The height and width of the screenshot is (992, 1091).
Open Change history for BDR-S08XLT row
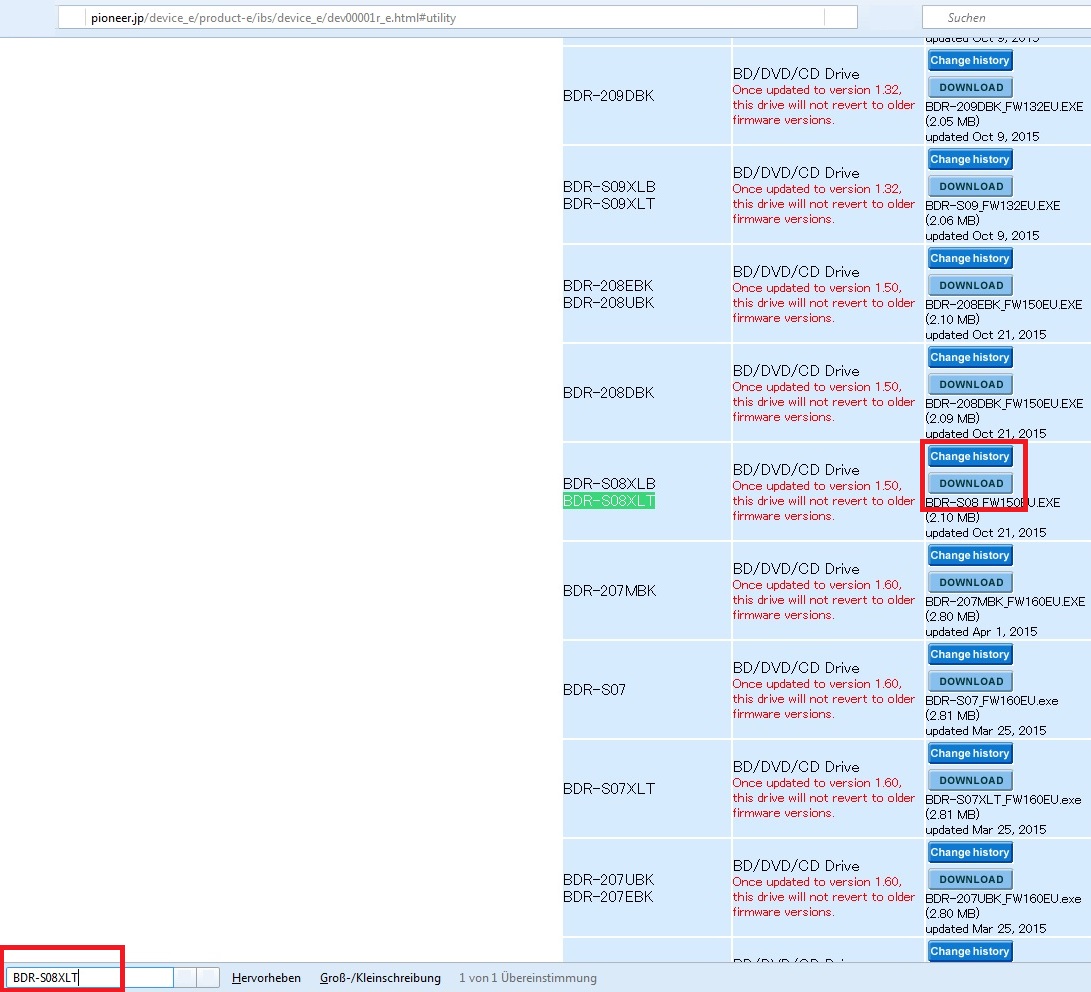pos(970,456)
